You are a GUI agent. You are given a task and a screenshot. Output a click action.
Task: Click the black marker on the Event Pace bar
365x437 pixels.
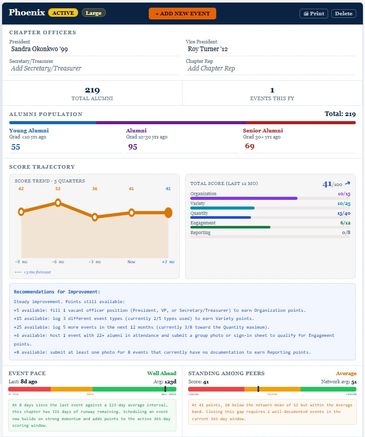point(165,389)
